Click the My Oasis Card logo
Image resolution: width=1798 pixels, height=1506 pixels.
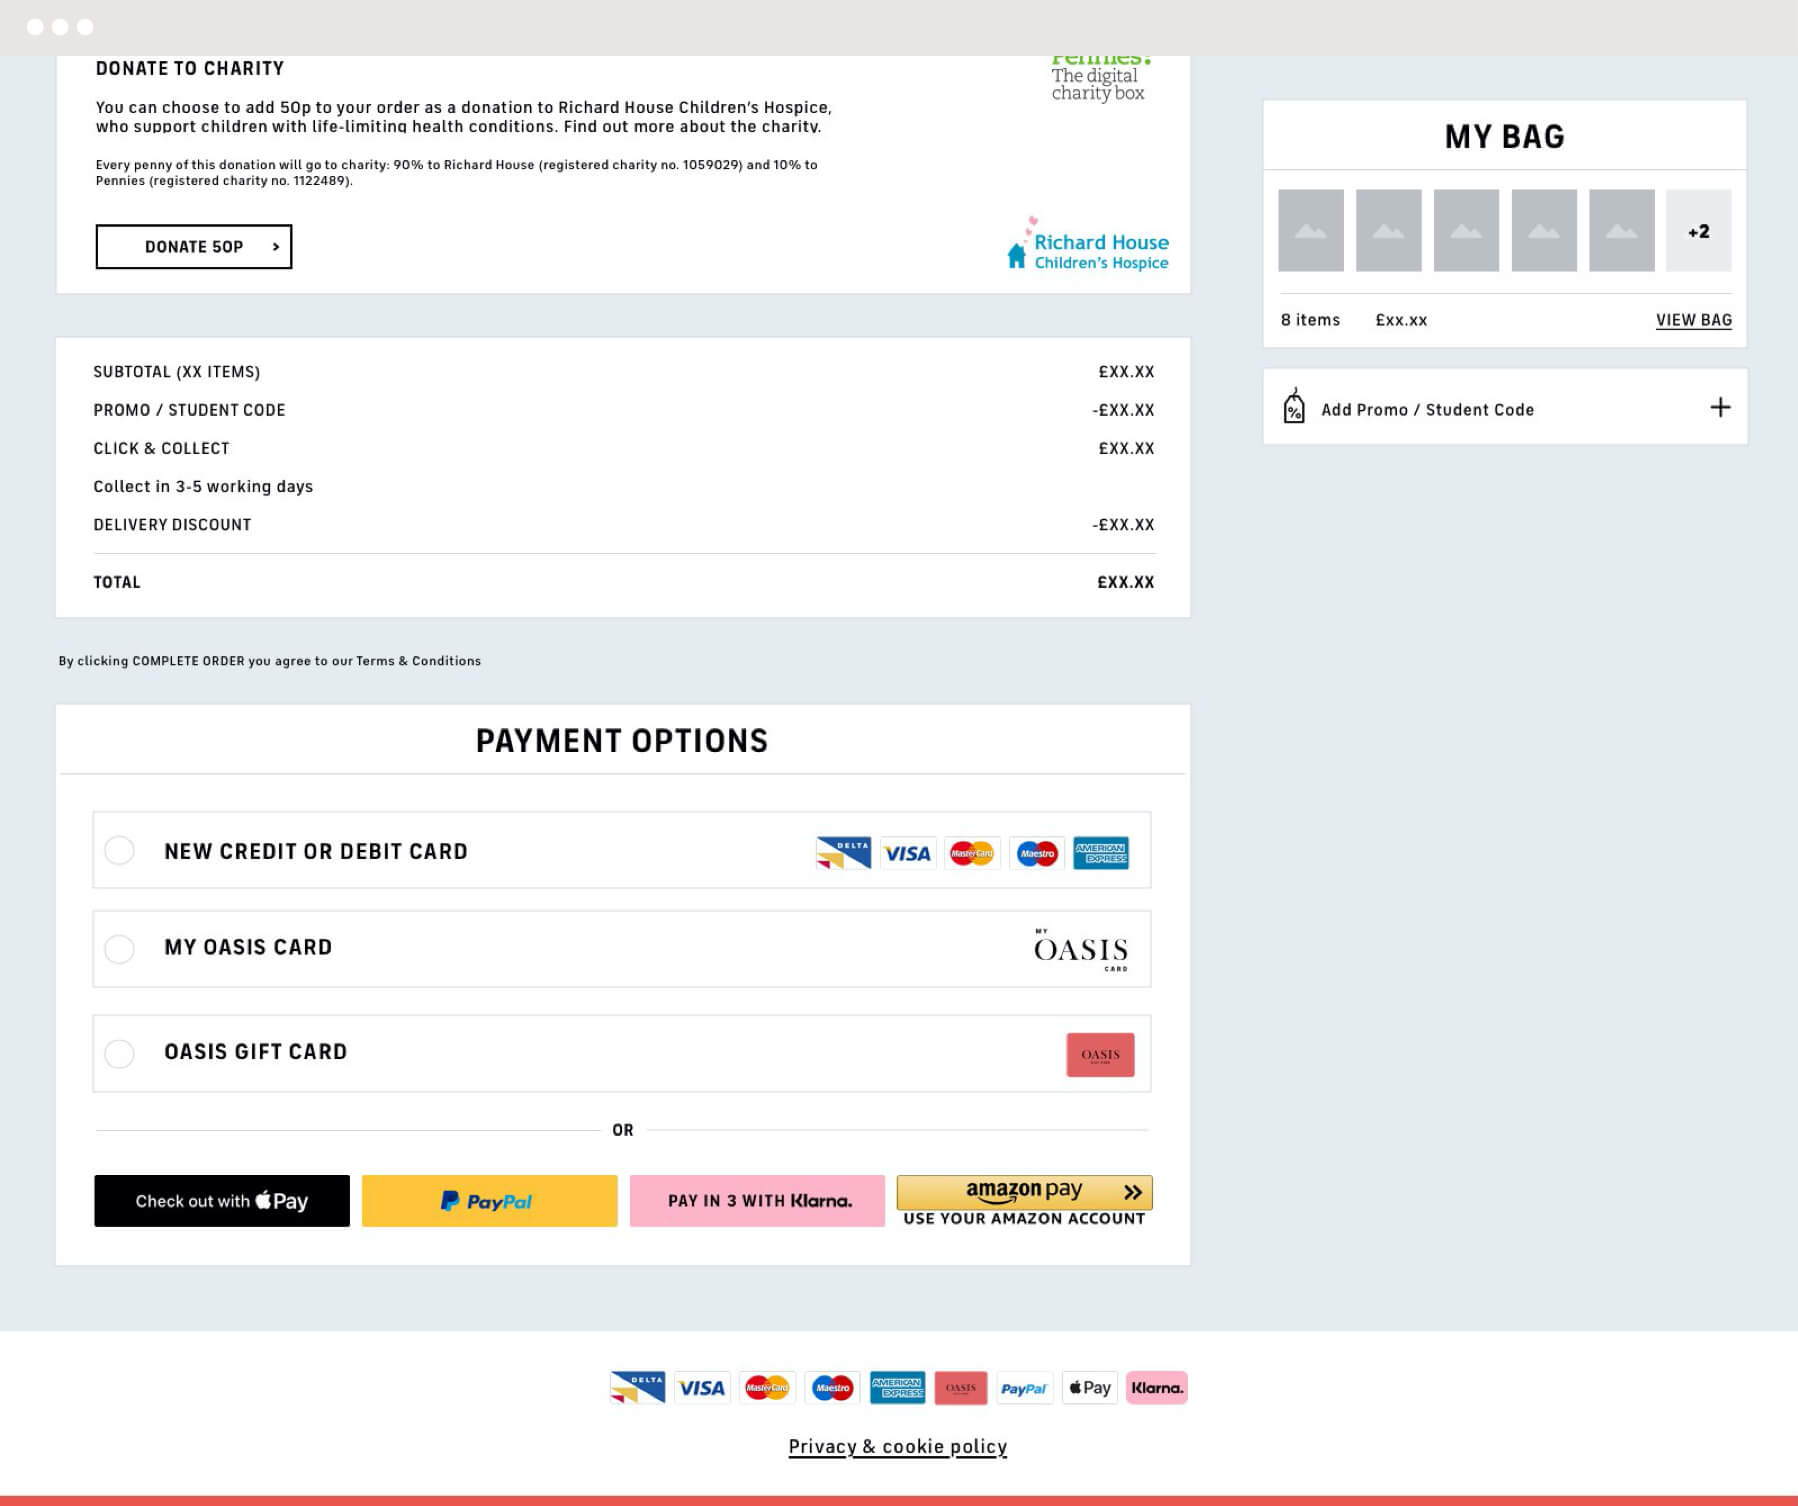pyautogui.click(x=1081, y=949)
